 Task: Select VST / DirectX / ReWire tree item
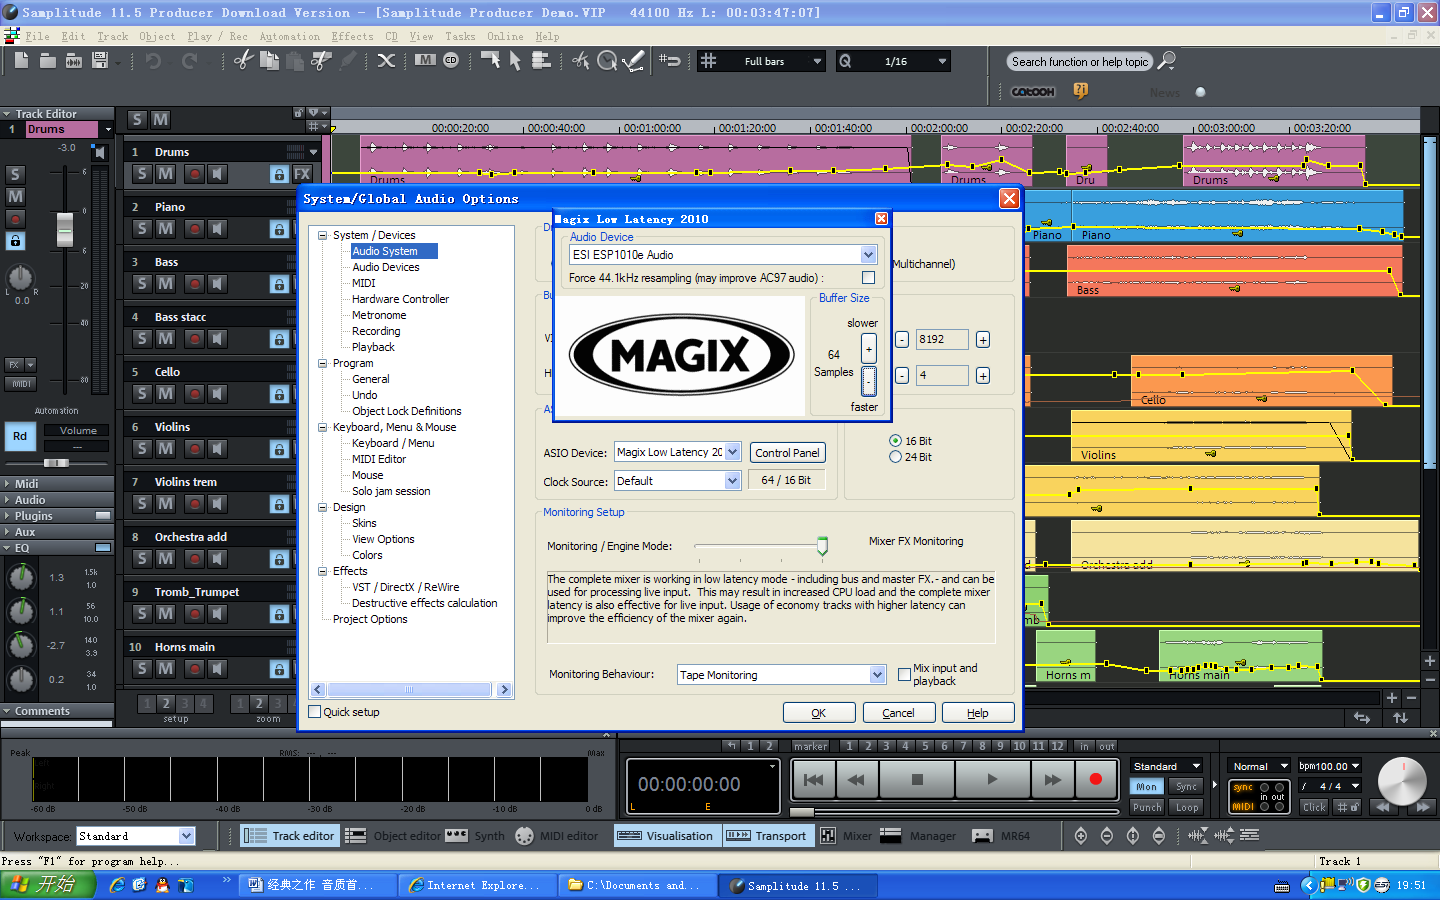[405, 587]
